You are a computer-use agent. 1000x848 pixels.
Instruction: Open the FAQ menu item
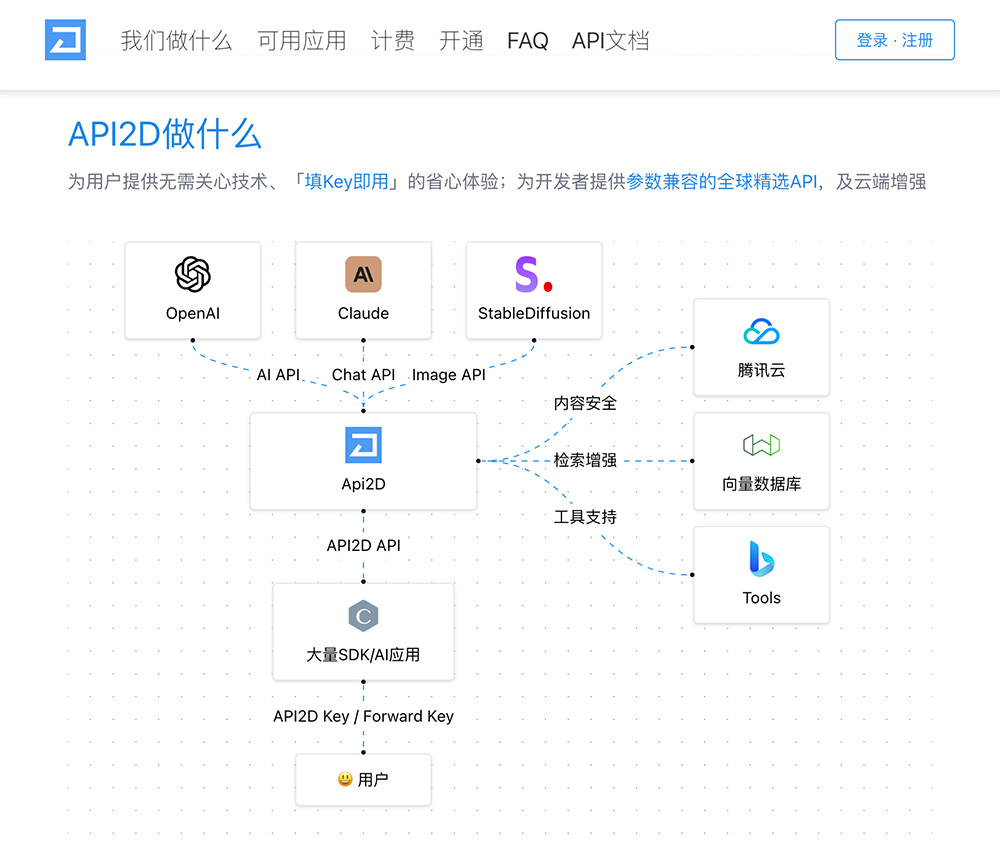(527, 41)
